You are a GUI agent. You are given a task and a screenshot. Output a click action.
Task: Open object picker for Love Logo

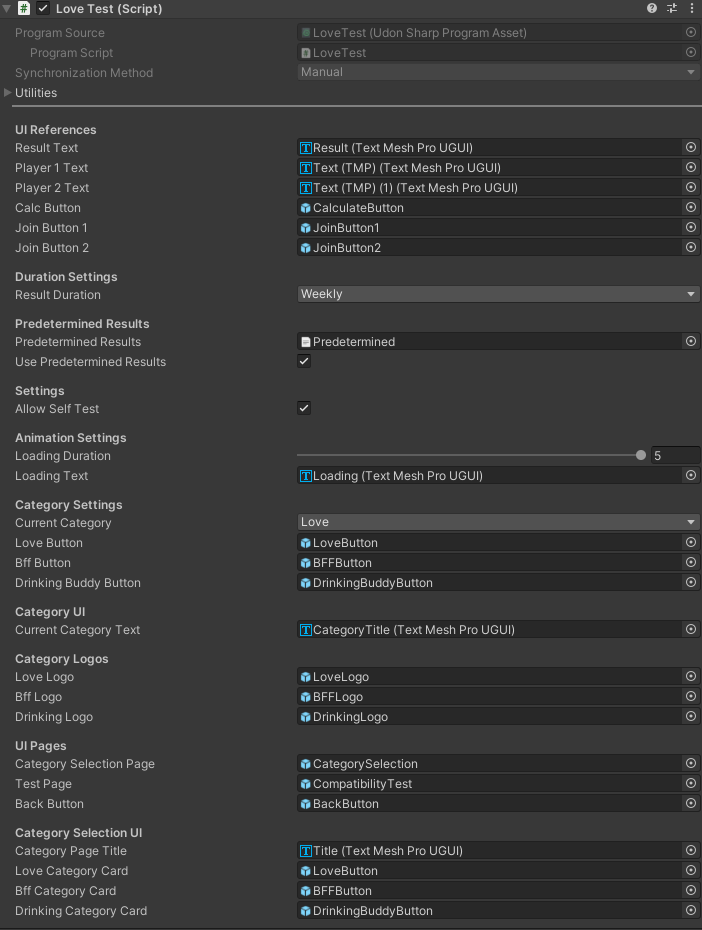(690, 677)
